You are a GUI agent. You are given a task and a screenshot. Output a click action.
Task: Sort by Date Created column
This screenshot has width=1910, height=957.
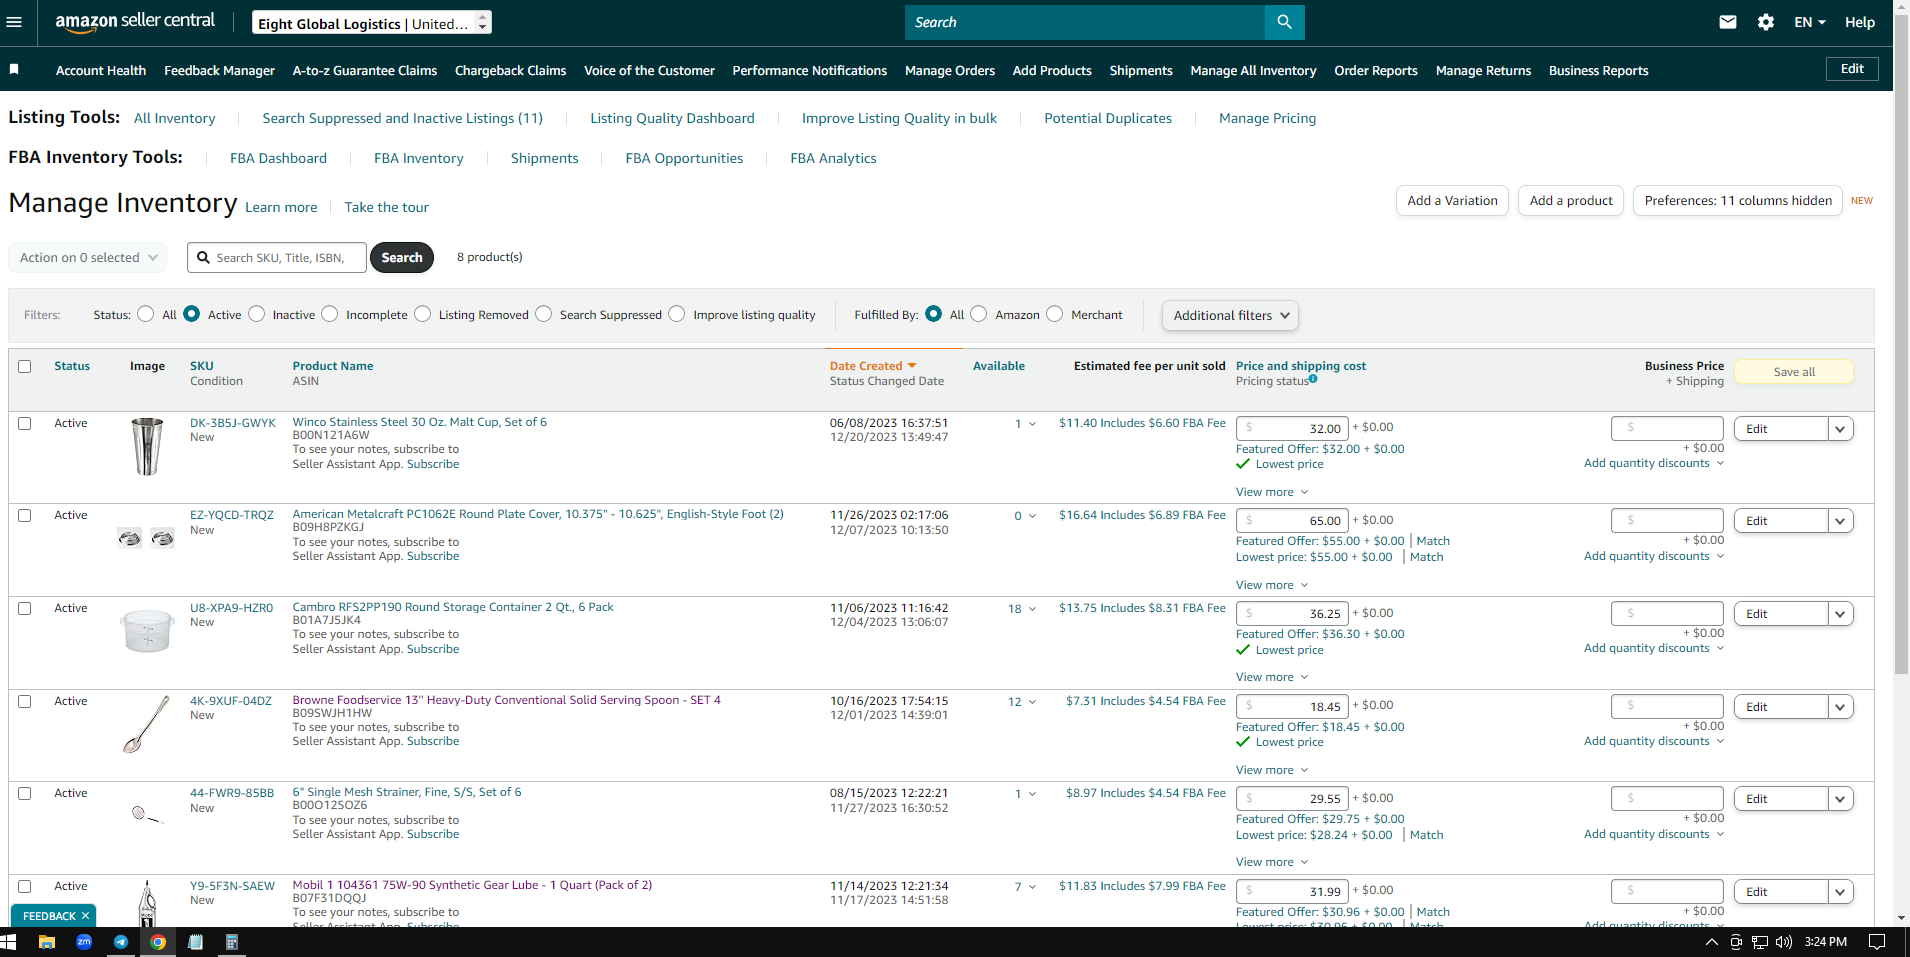(x=873, y=366)
